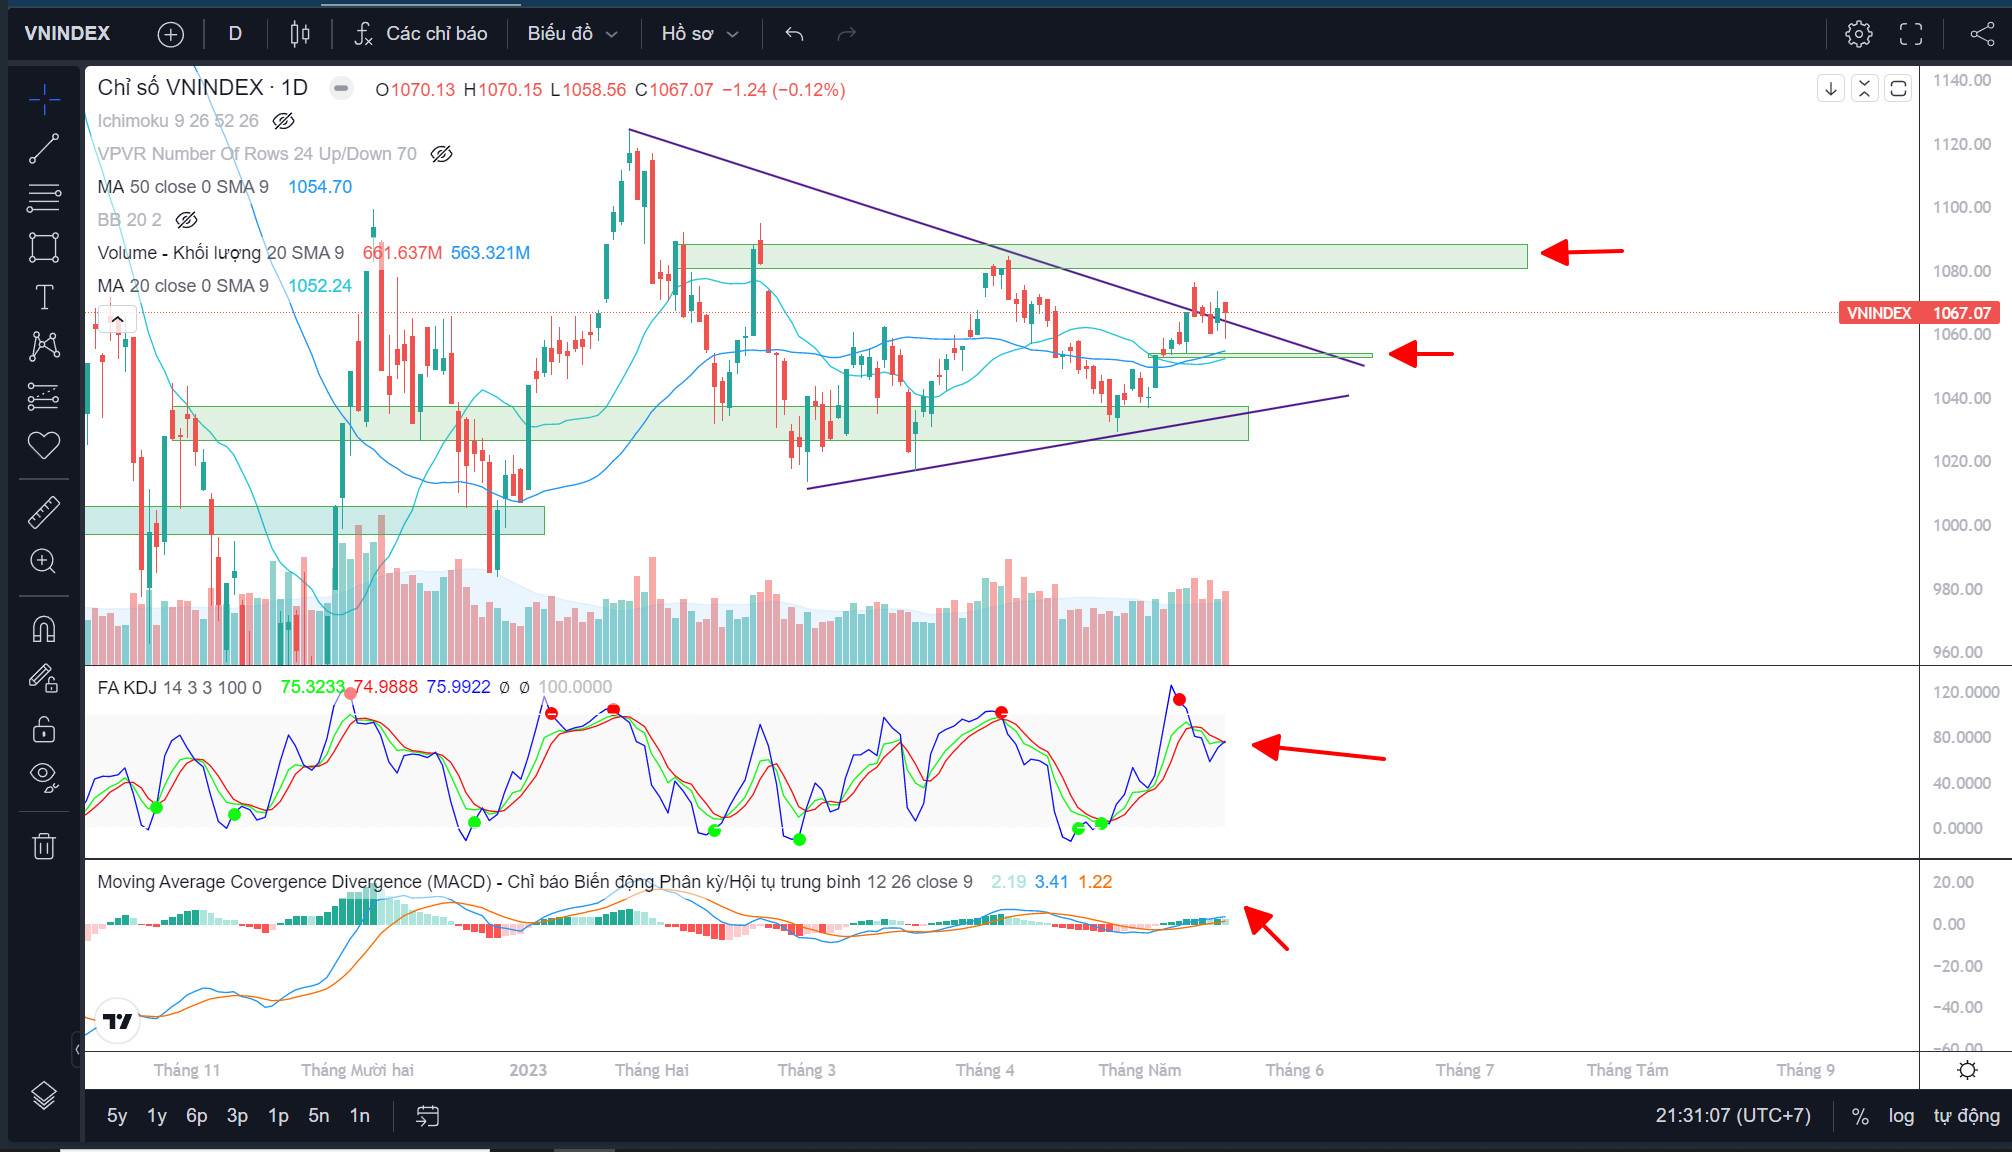Click the gray pill next to the chart title
The height and width of the screenshot is (1152, 2012).
pyautogui.click(x=341, y=88)
